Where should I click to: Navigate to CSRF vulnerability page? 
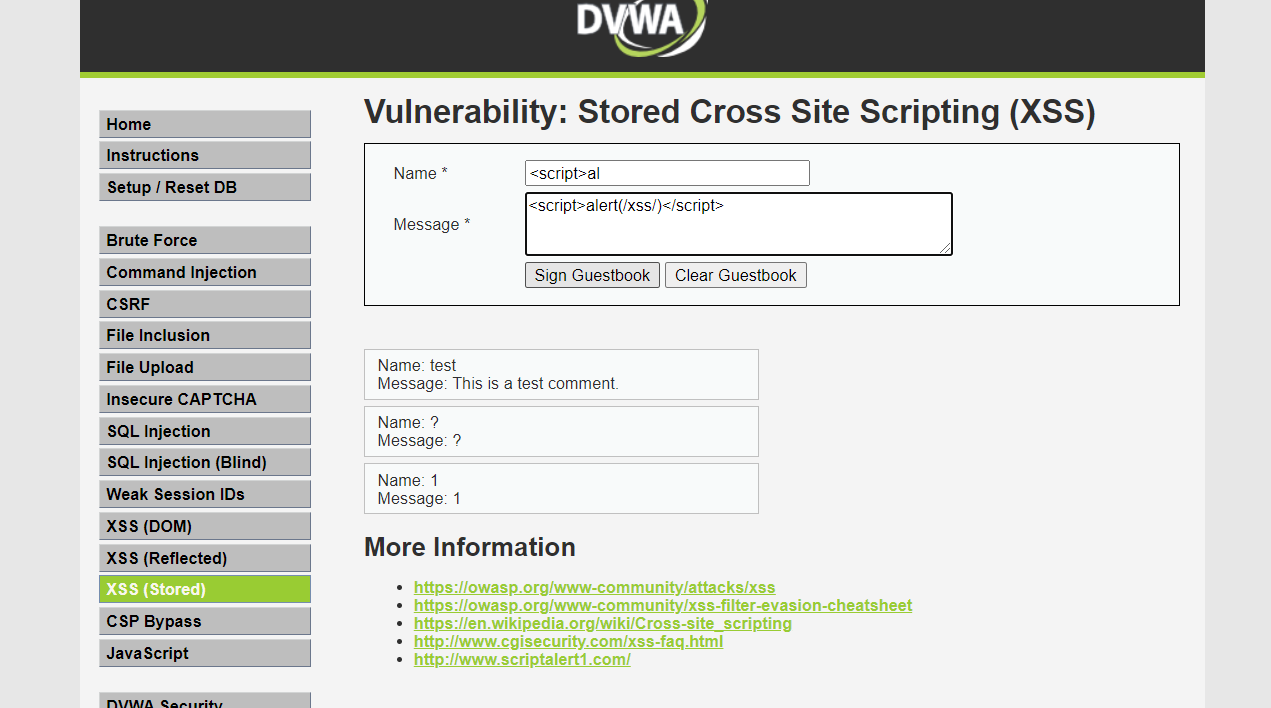pyautogui.click(x=205, y=304)
